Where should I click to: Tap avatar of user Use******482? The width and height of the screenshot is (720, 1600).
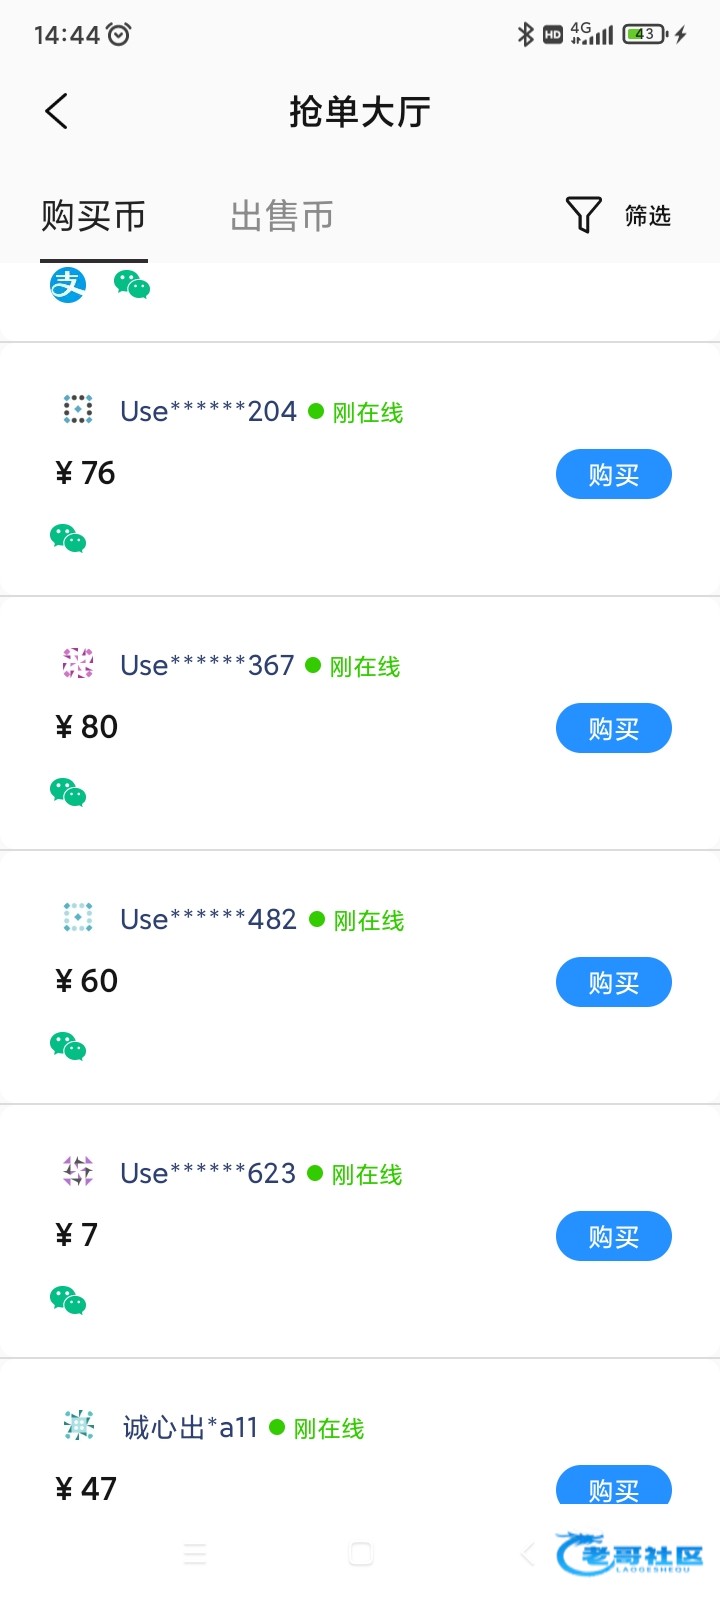[x=78, y=917]
